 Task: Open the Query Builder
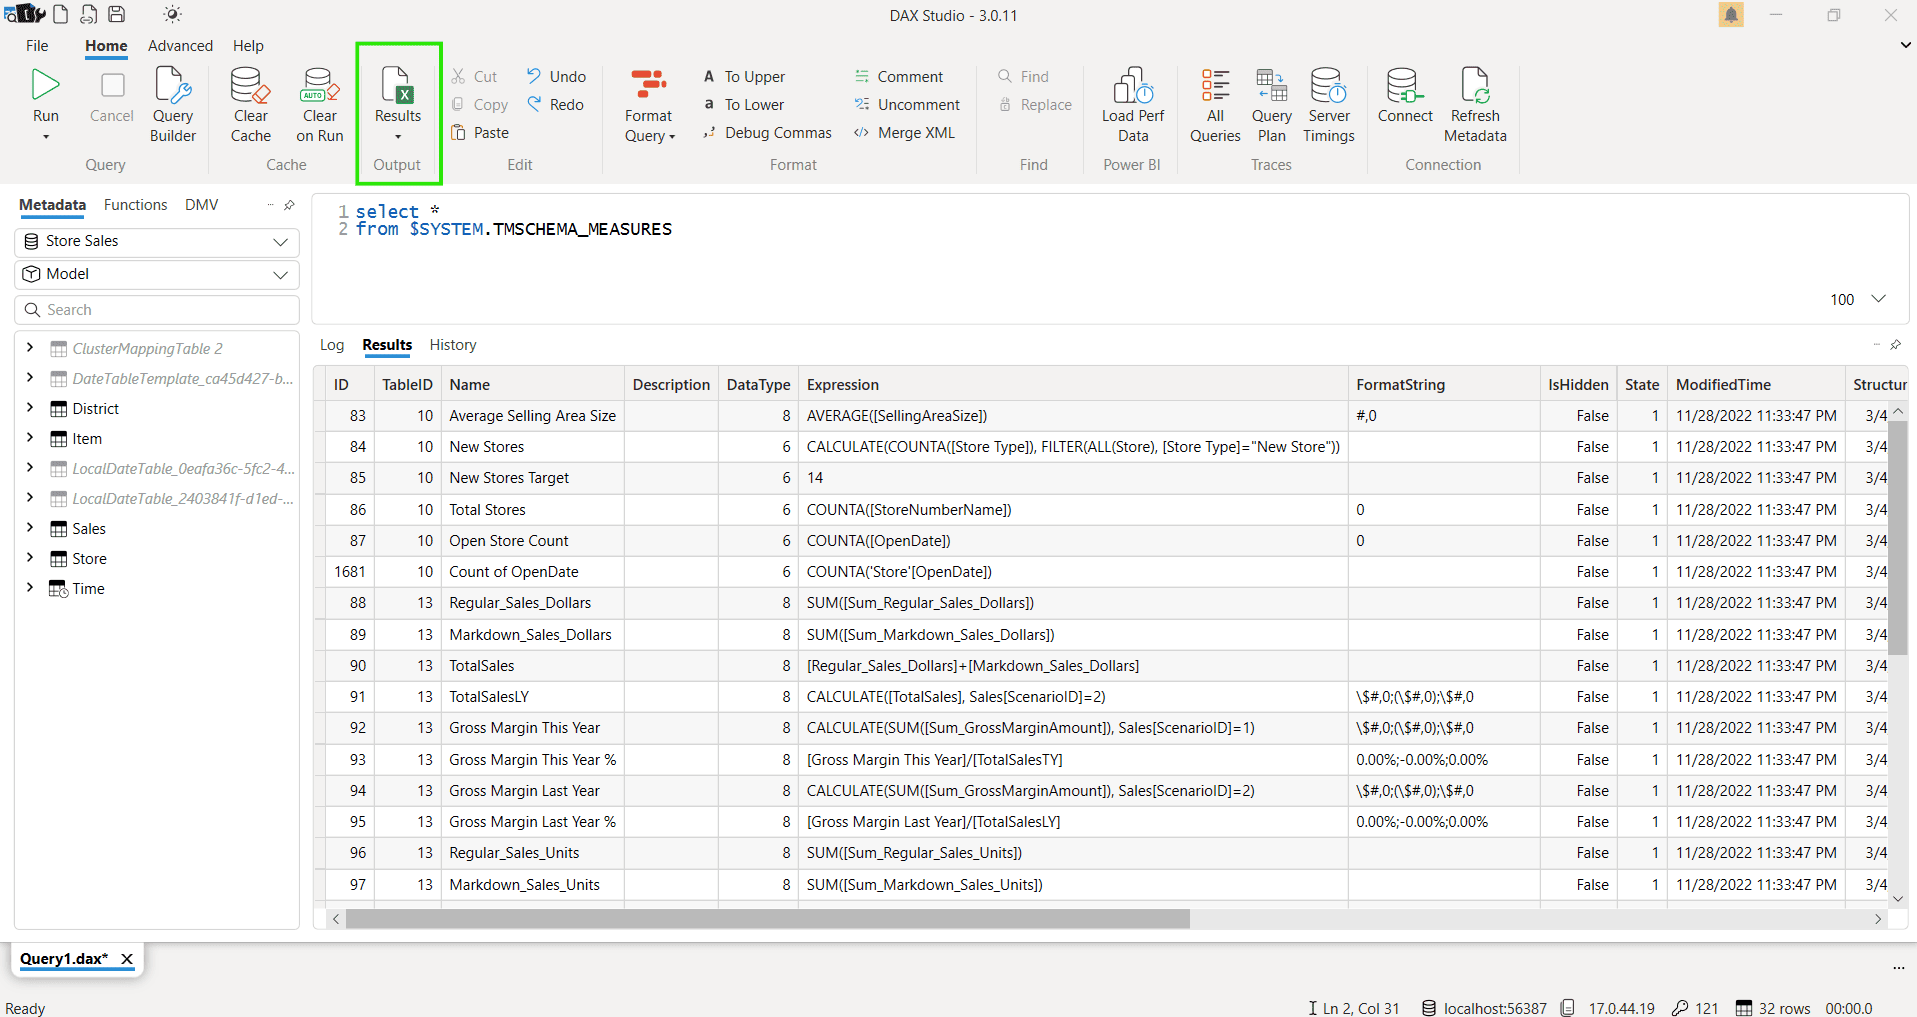(173, 105)
